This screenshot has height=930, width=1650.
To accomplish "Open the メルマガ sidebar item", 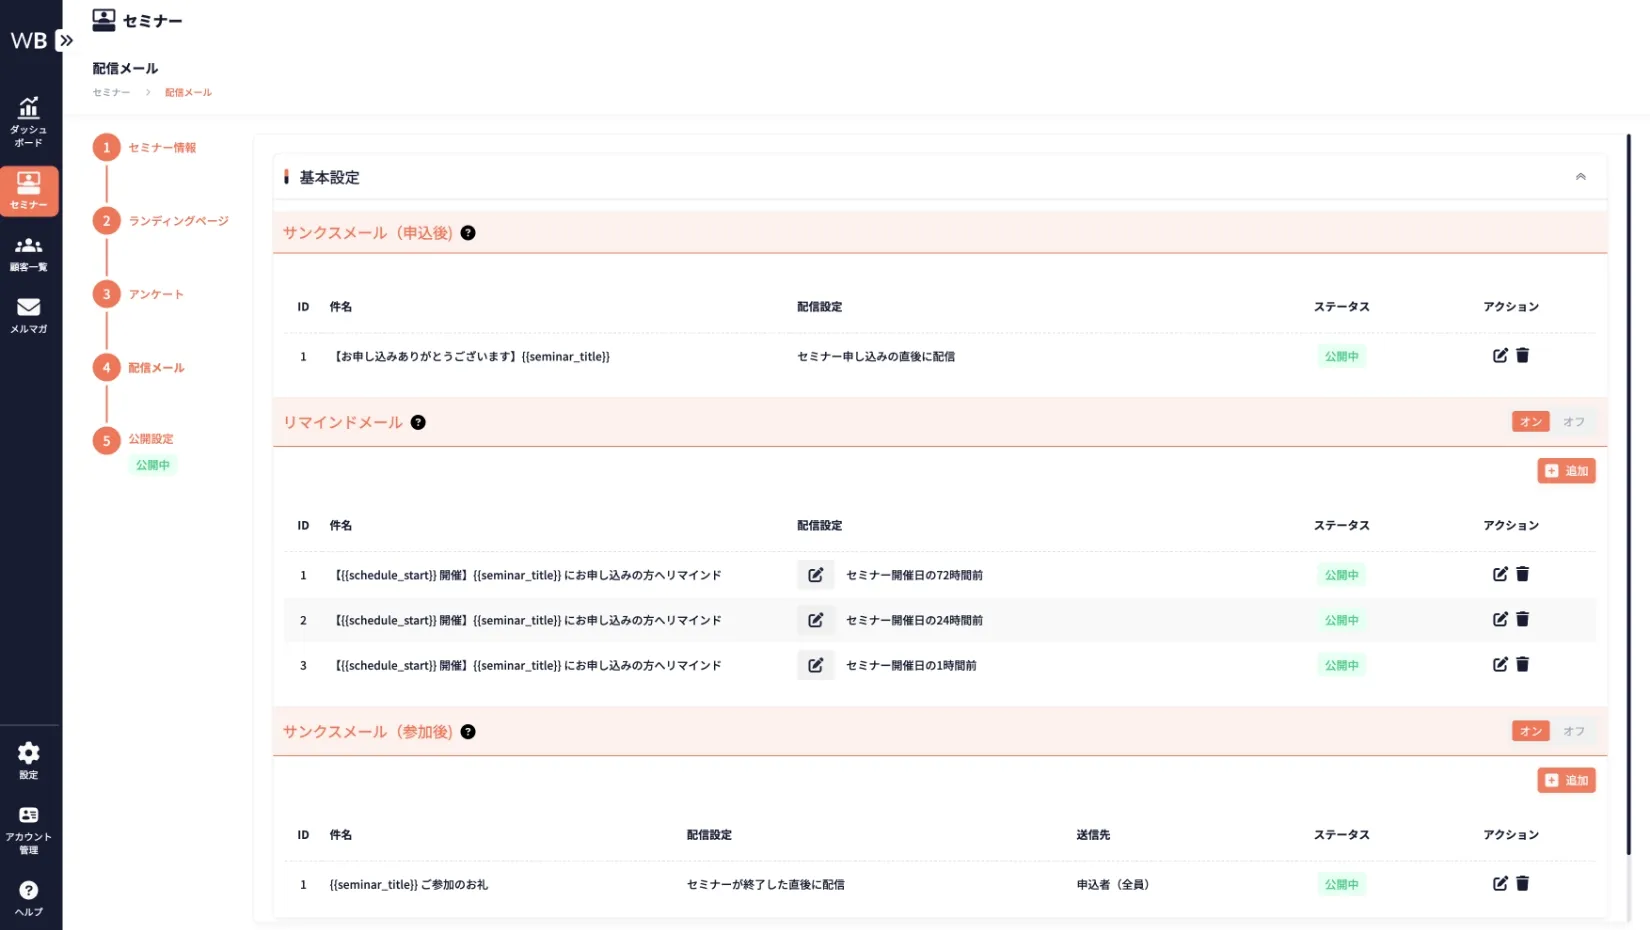I will coord(29,316).
